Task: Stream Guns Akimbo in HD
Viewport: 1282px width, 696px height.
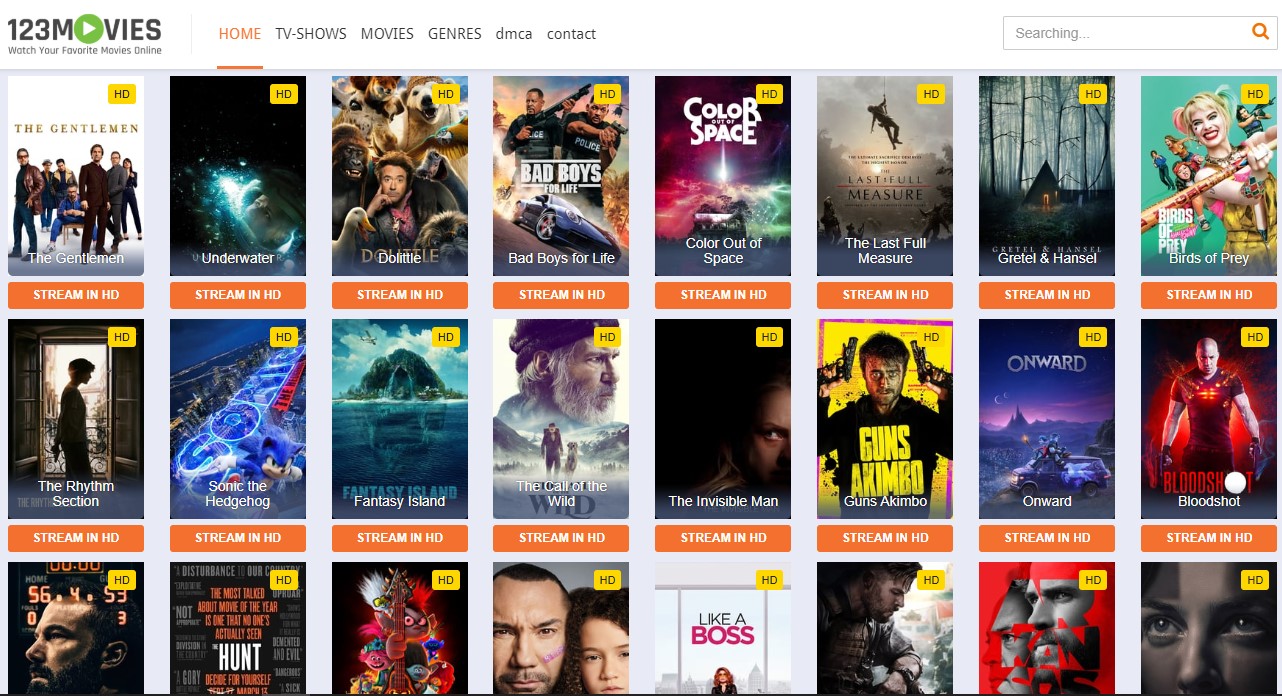Action: click(x=885, y=538)
